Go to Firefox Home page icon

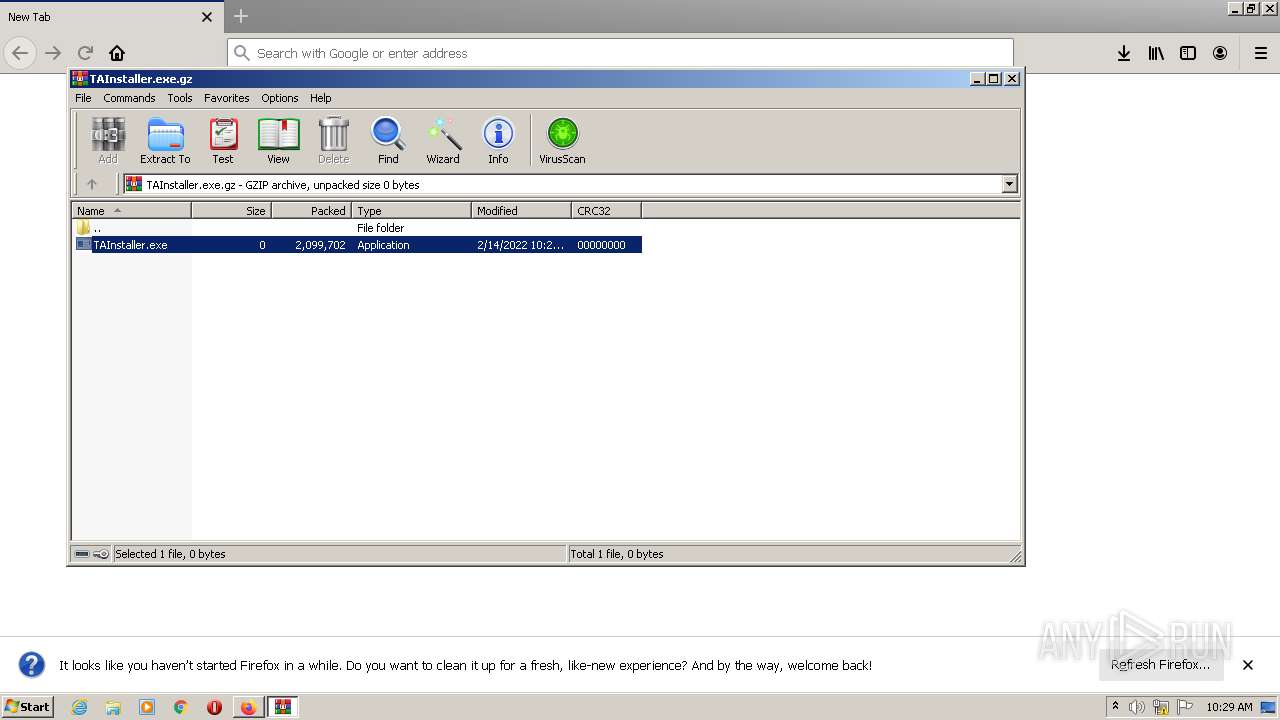[117, 53]
